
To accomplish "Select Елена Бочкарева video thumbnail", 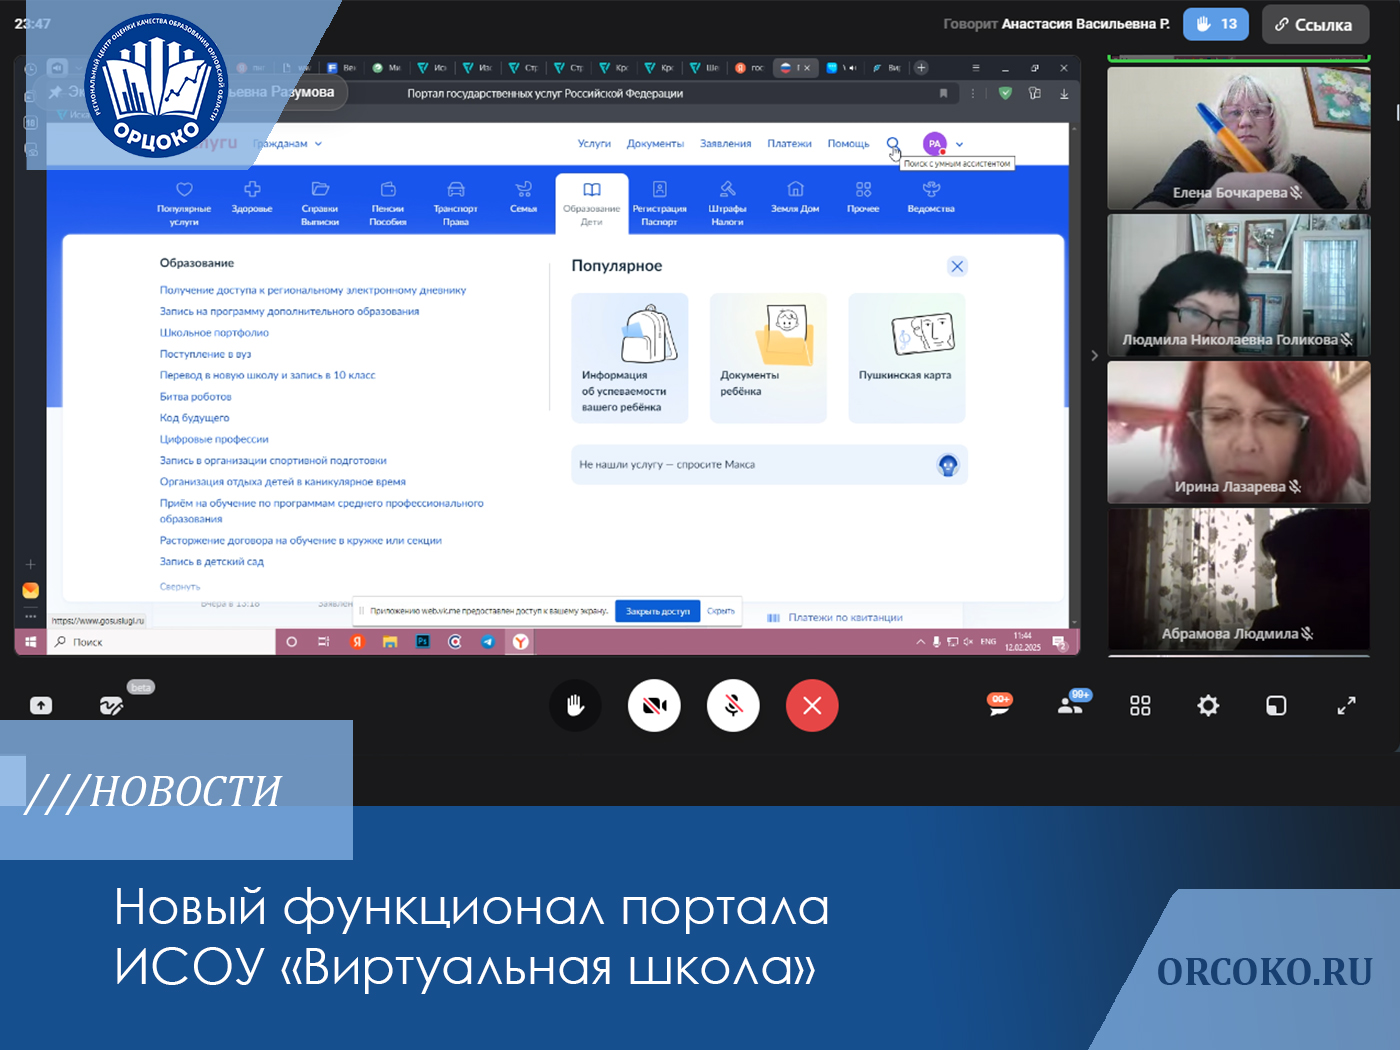I will 1238,138.
